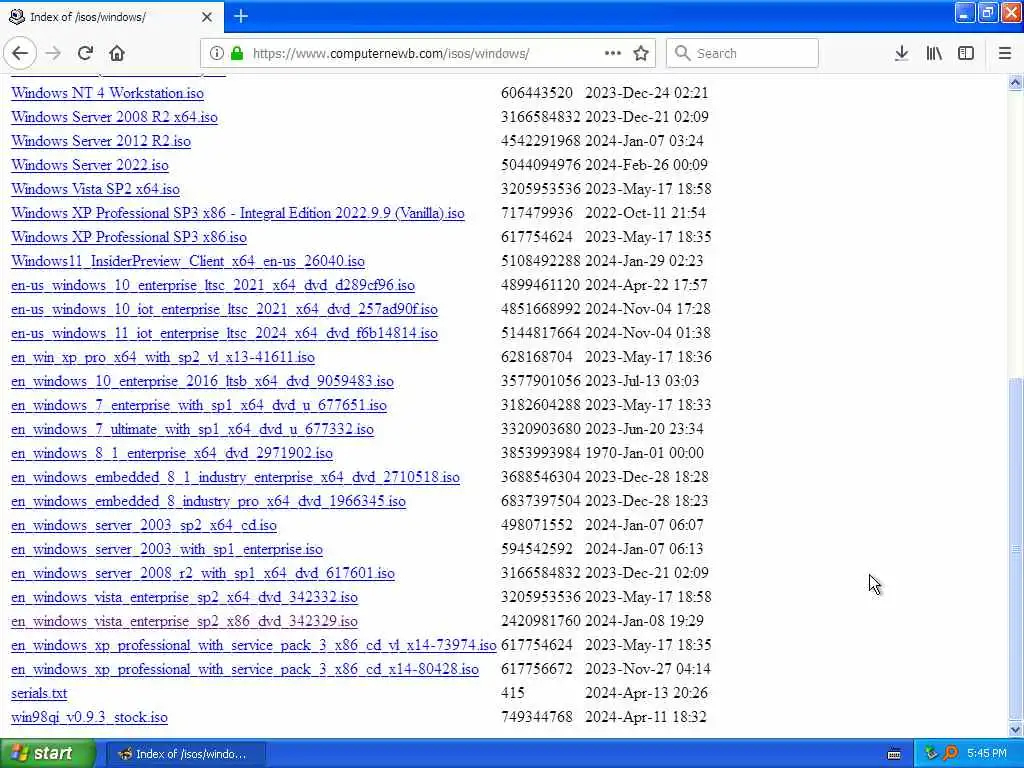The width and height of the screenshot is (1024, 768).
Task: Download en_win_xp_pro_x64_with_sp2_vl_x13-41611.iso
Action: click(163, 357)
